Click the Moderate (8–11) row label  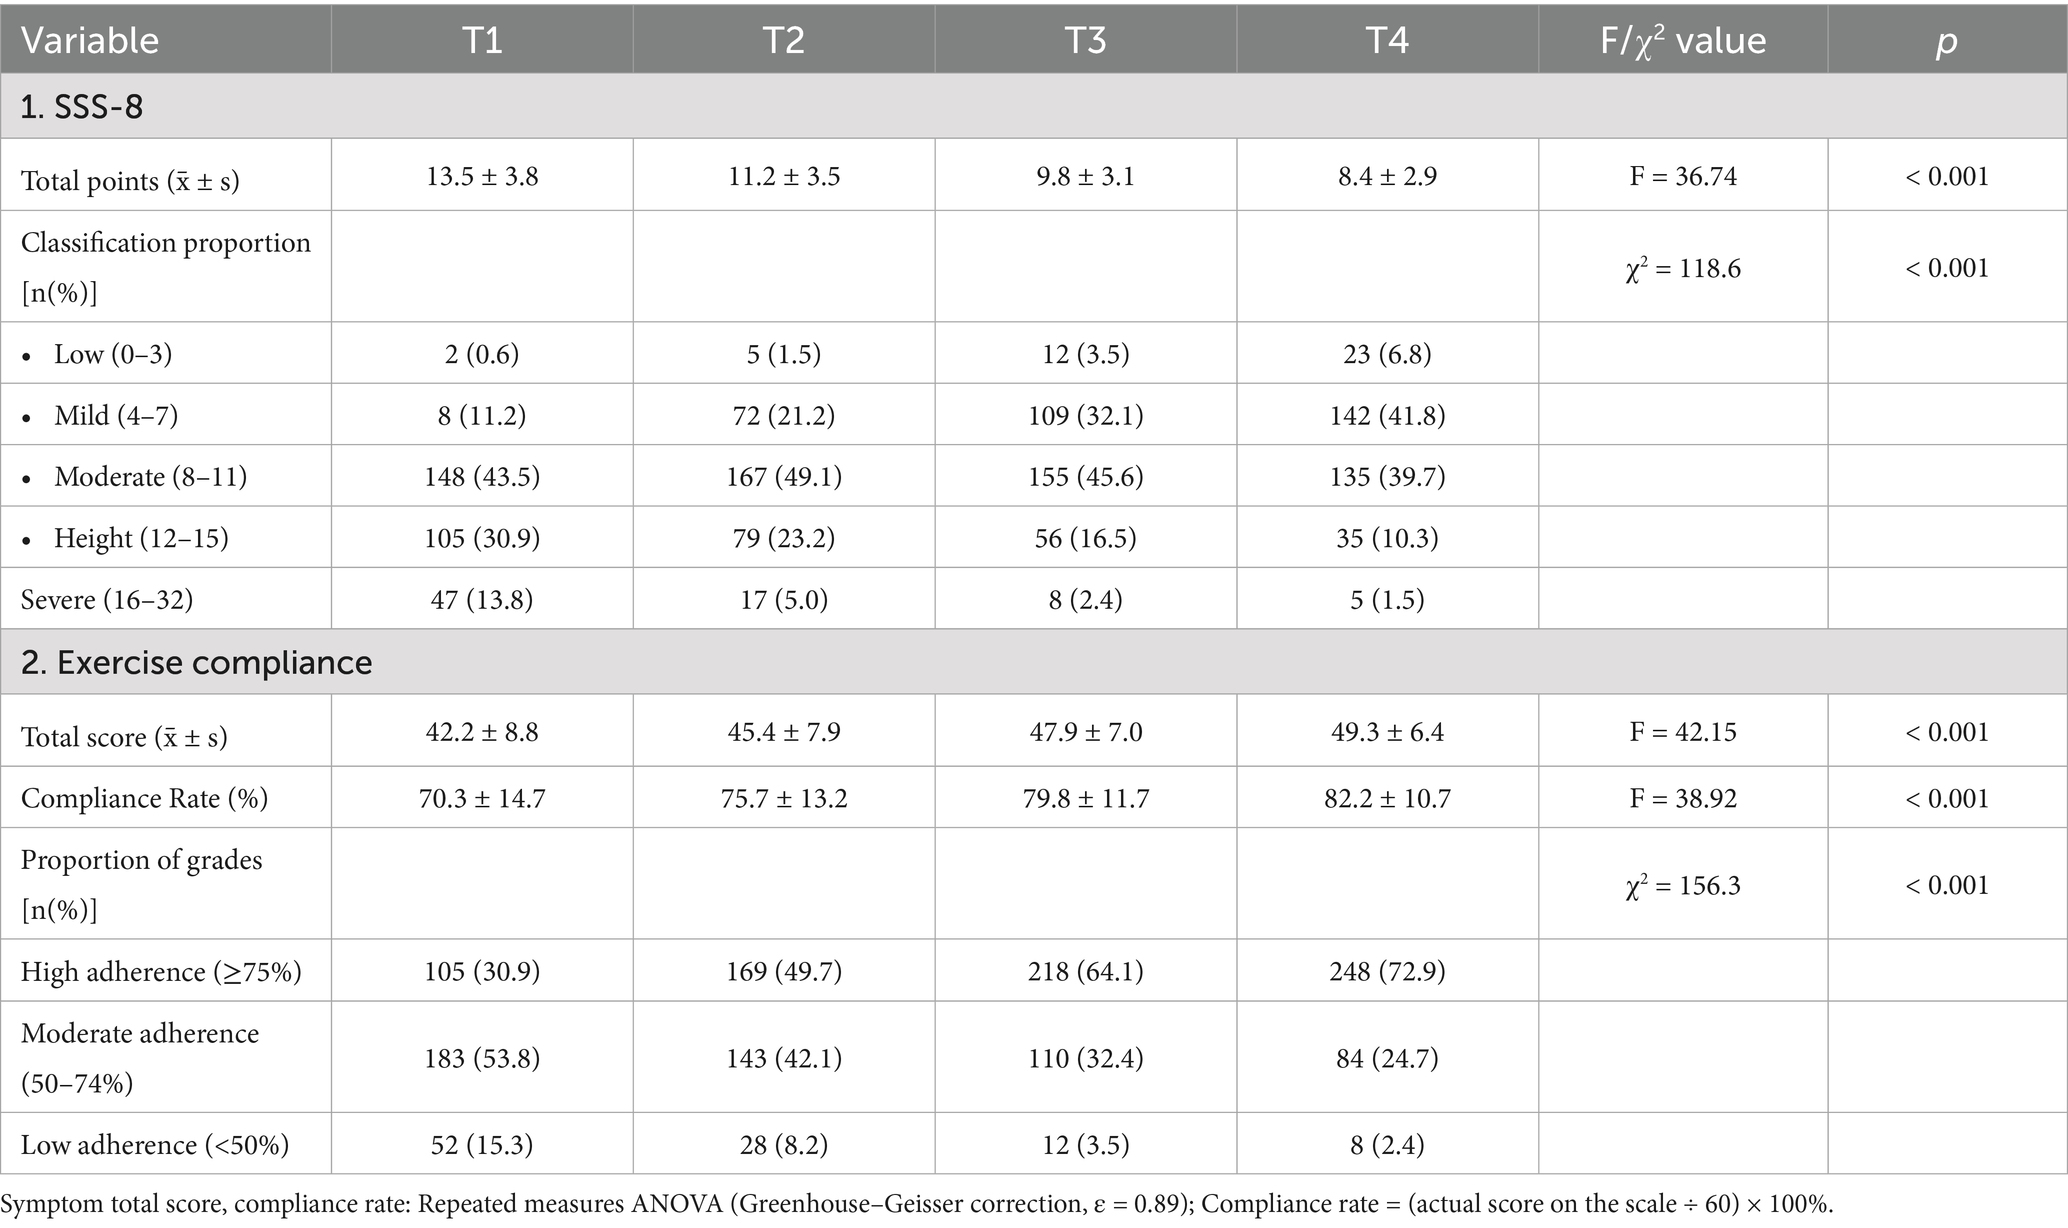[150, 477]
